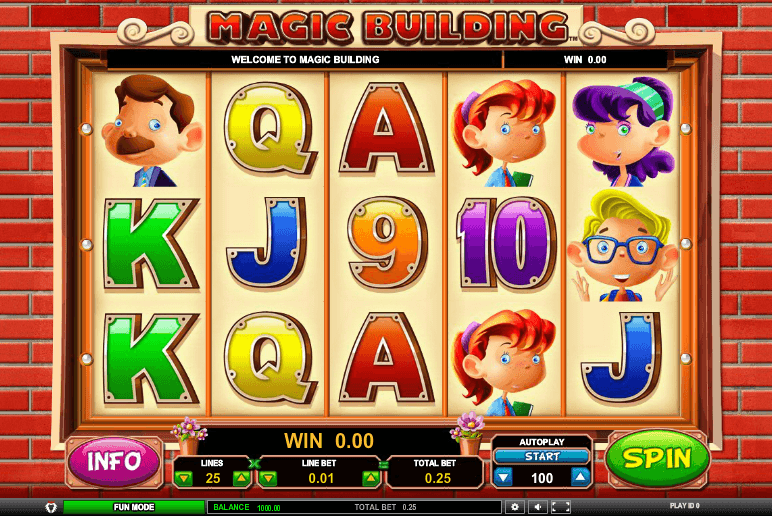Click the purple-haired girl symbol
This screenshot has height=516, width=772.
click(x=623, y=131)
